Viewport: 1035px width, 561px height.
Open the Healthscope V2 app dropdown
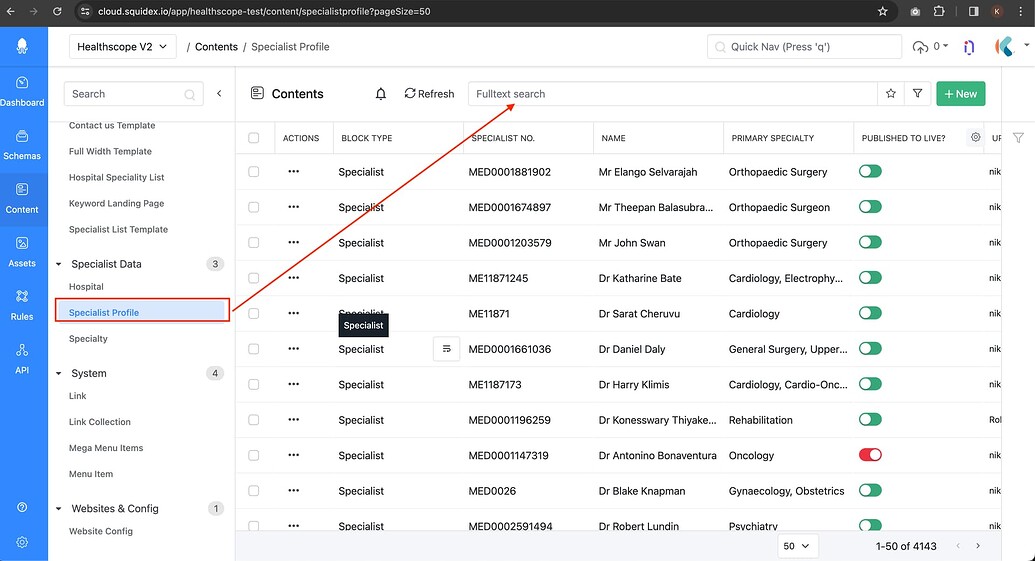pos(122,47)
